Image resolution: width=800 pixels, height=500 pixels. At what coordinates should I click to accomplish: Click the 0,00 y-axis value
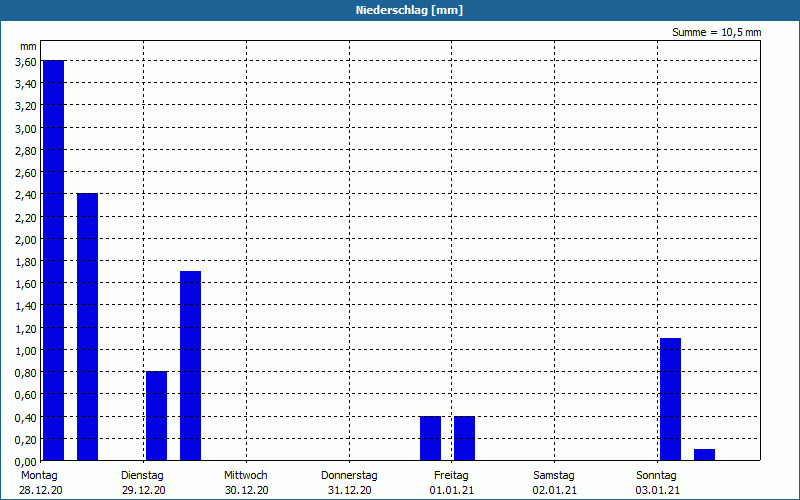[x=26, y=462]
